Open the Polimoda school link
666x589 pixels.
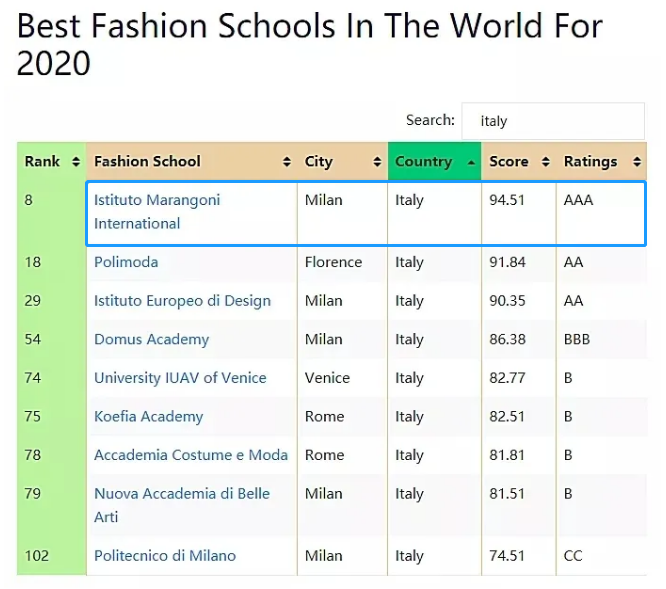point(126,262)
